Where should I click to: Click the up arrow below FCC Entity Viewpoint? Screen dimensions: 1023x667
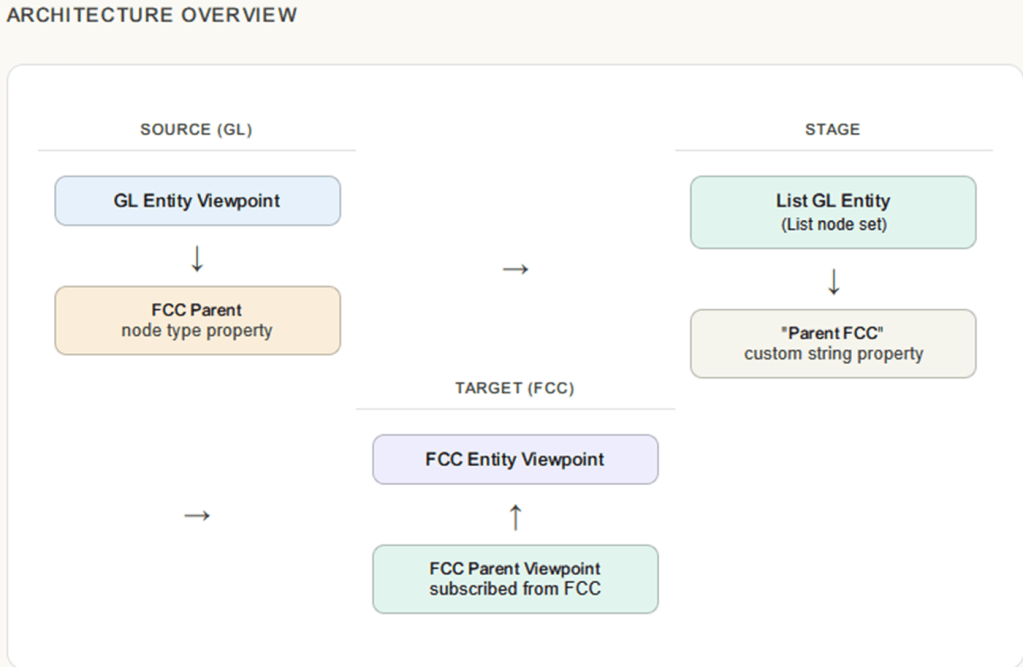coord(515,517)
